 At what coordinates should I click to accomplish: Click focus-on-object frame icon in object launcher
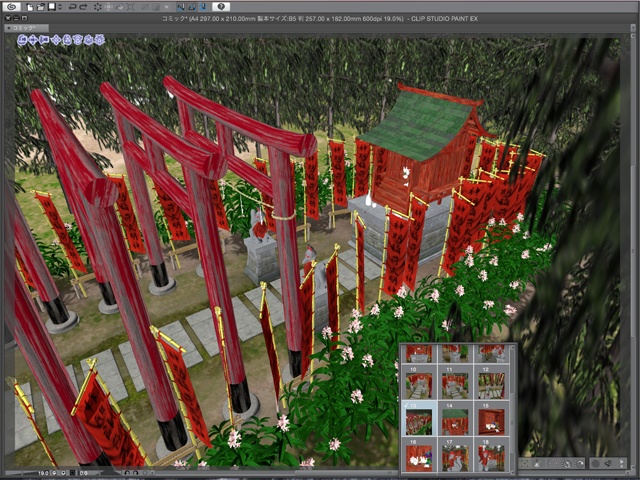point(524,463)
